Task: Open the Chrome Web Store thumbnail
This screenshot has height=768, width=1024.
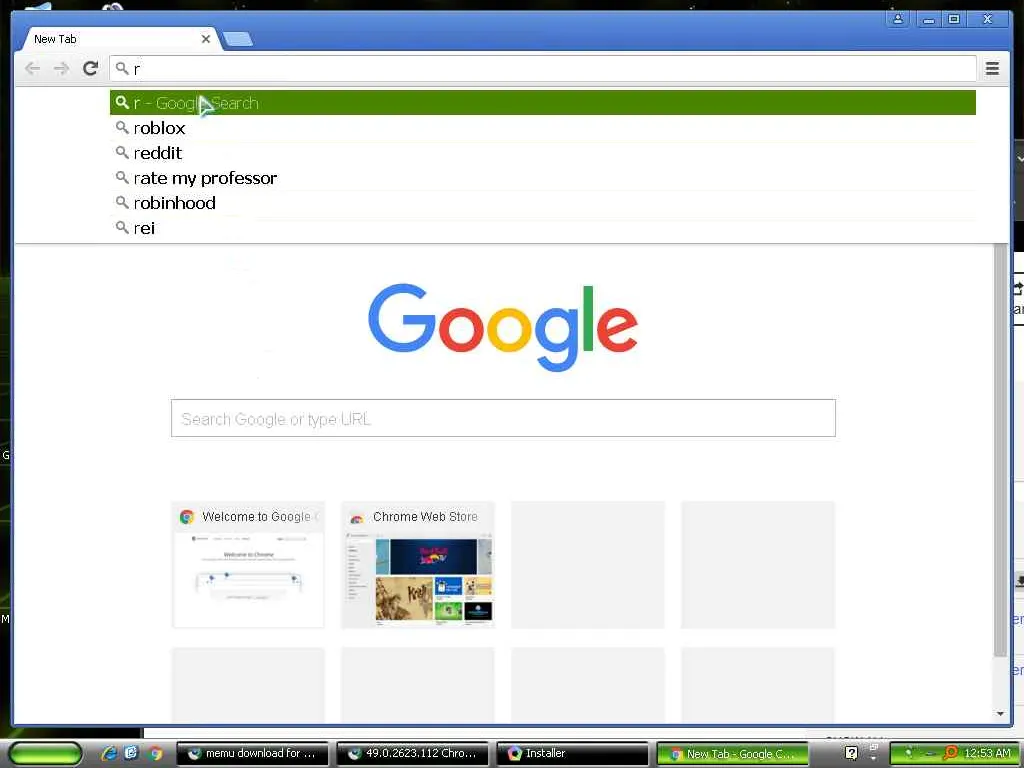Action: click(418, 565)
